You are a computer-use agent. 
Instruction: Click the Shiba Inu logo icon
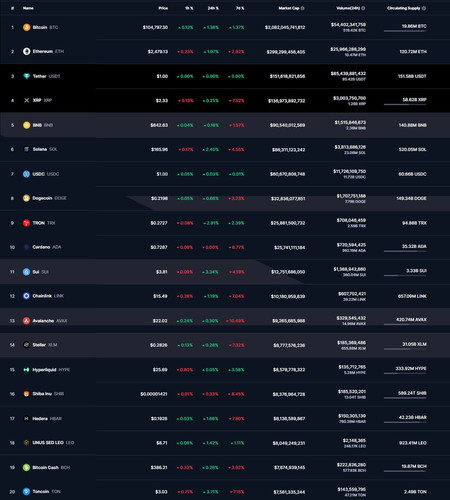tap(26, 394)
